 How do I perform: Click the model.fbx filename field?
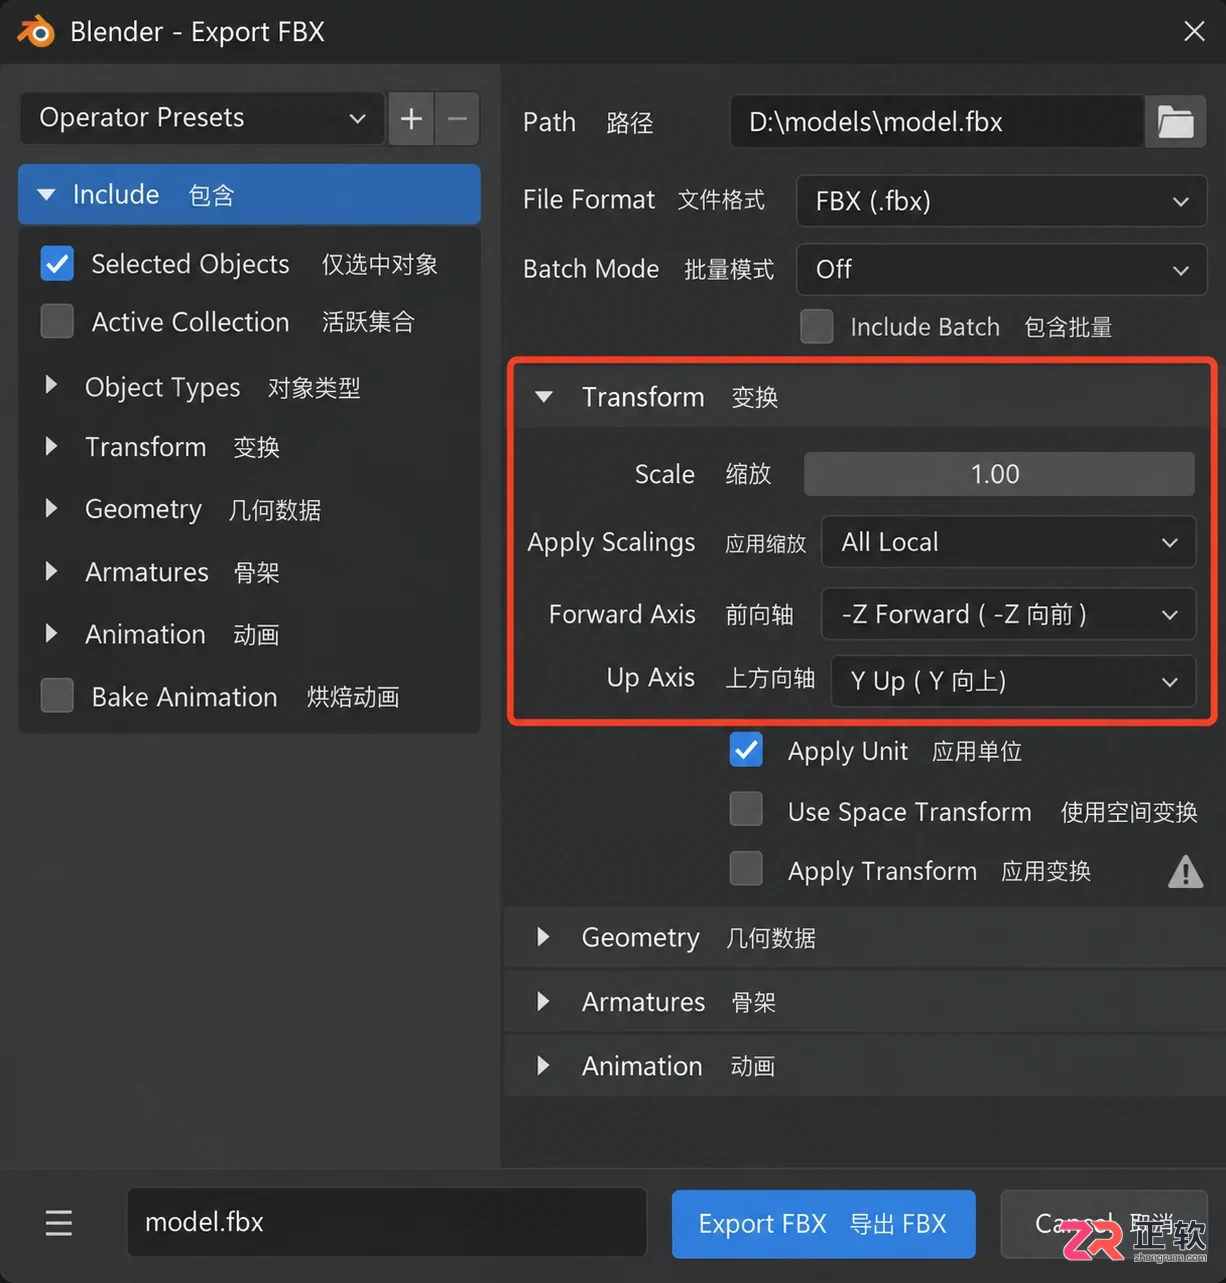pos(386,1222)
